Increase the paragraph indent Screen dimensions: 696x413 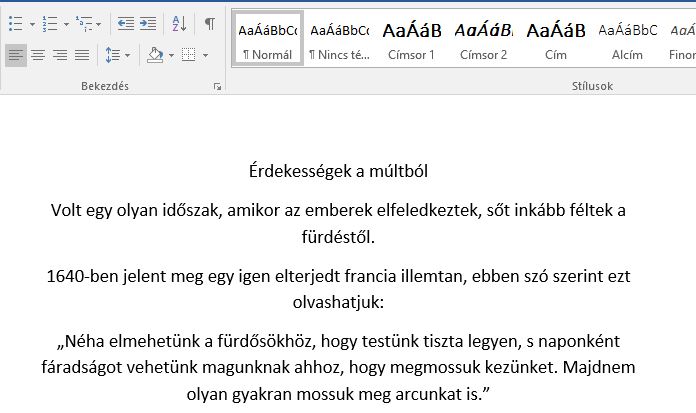coord(148,23)
